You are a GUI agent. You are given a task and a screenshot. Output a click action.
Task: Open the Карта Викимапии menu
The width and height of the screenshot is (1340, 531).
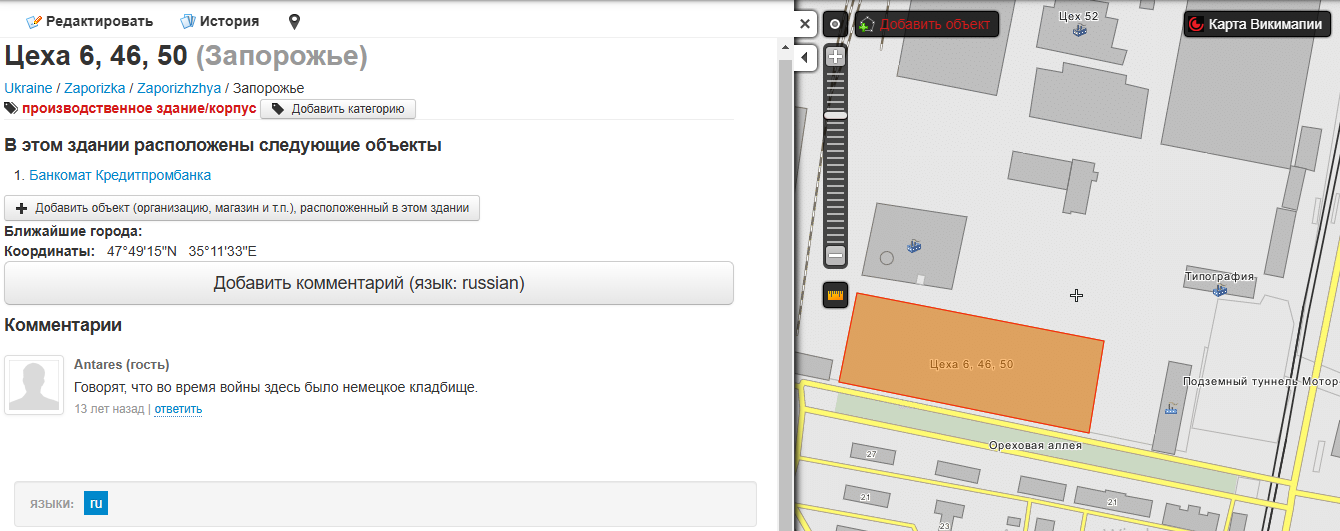click(x=1256, y=24)
